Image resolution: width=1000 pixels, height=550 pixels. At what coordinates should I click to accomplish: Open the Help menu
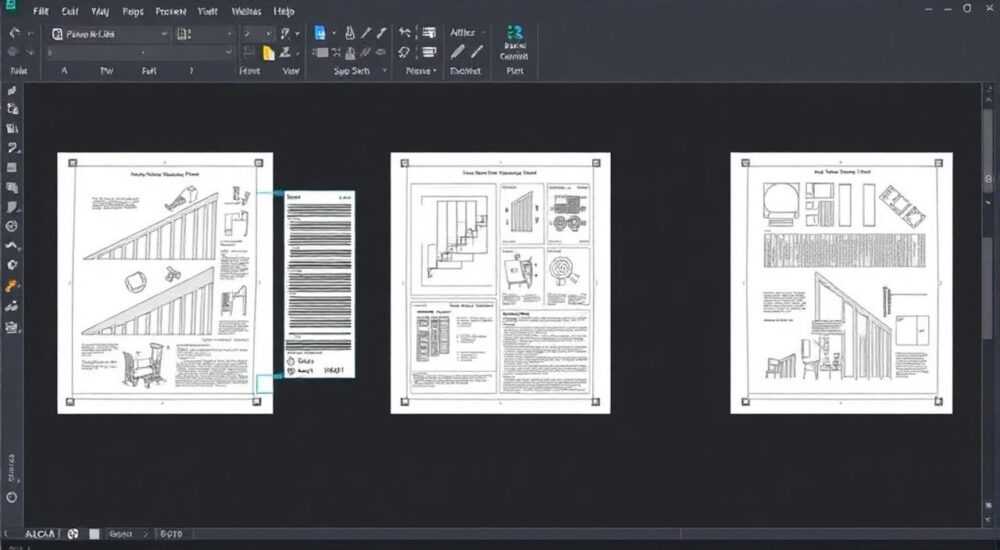tap(284, 11)
